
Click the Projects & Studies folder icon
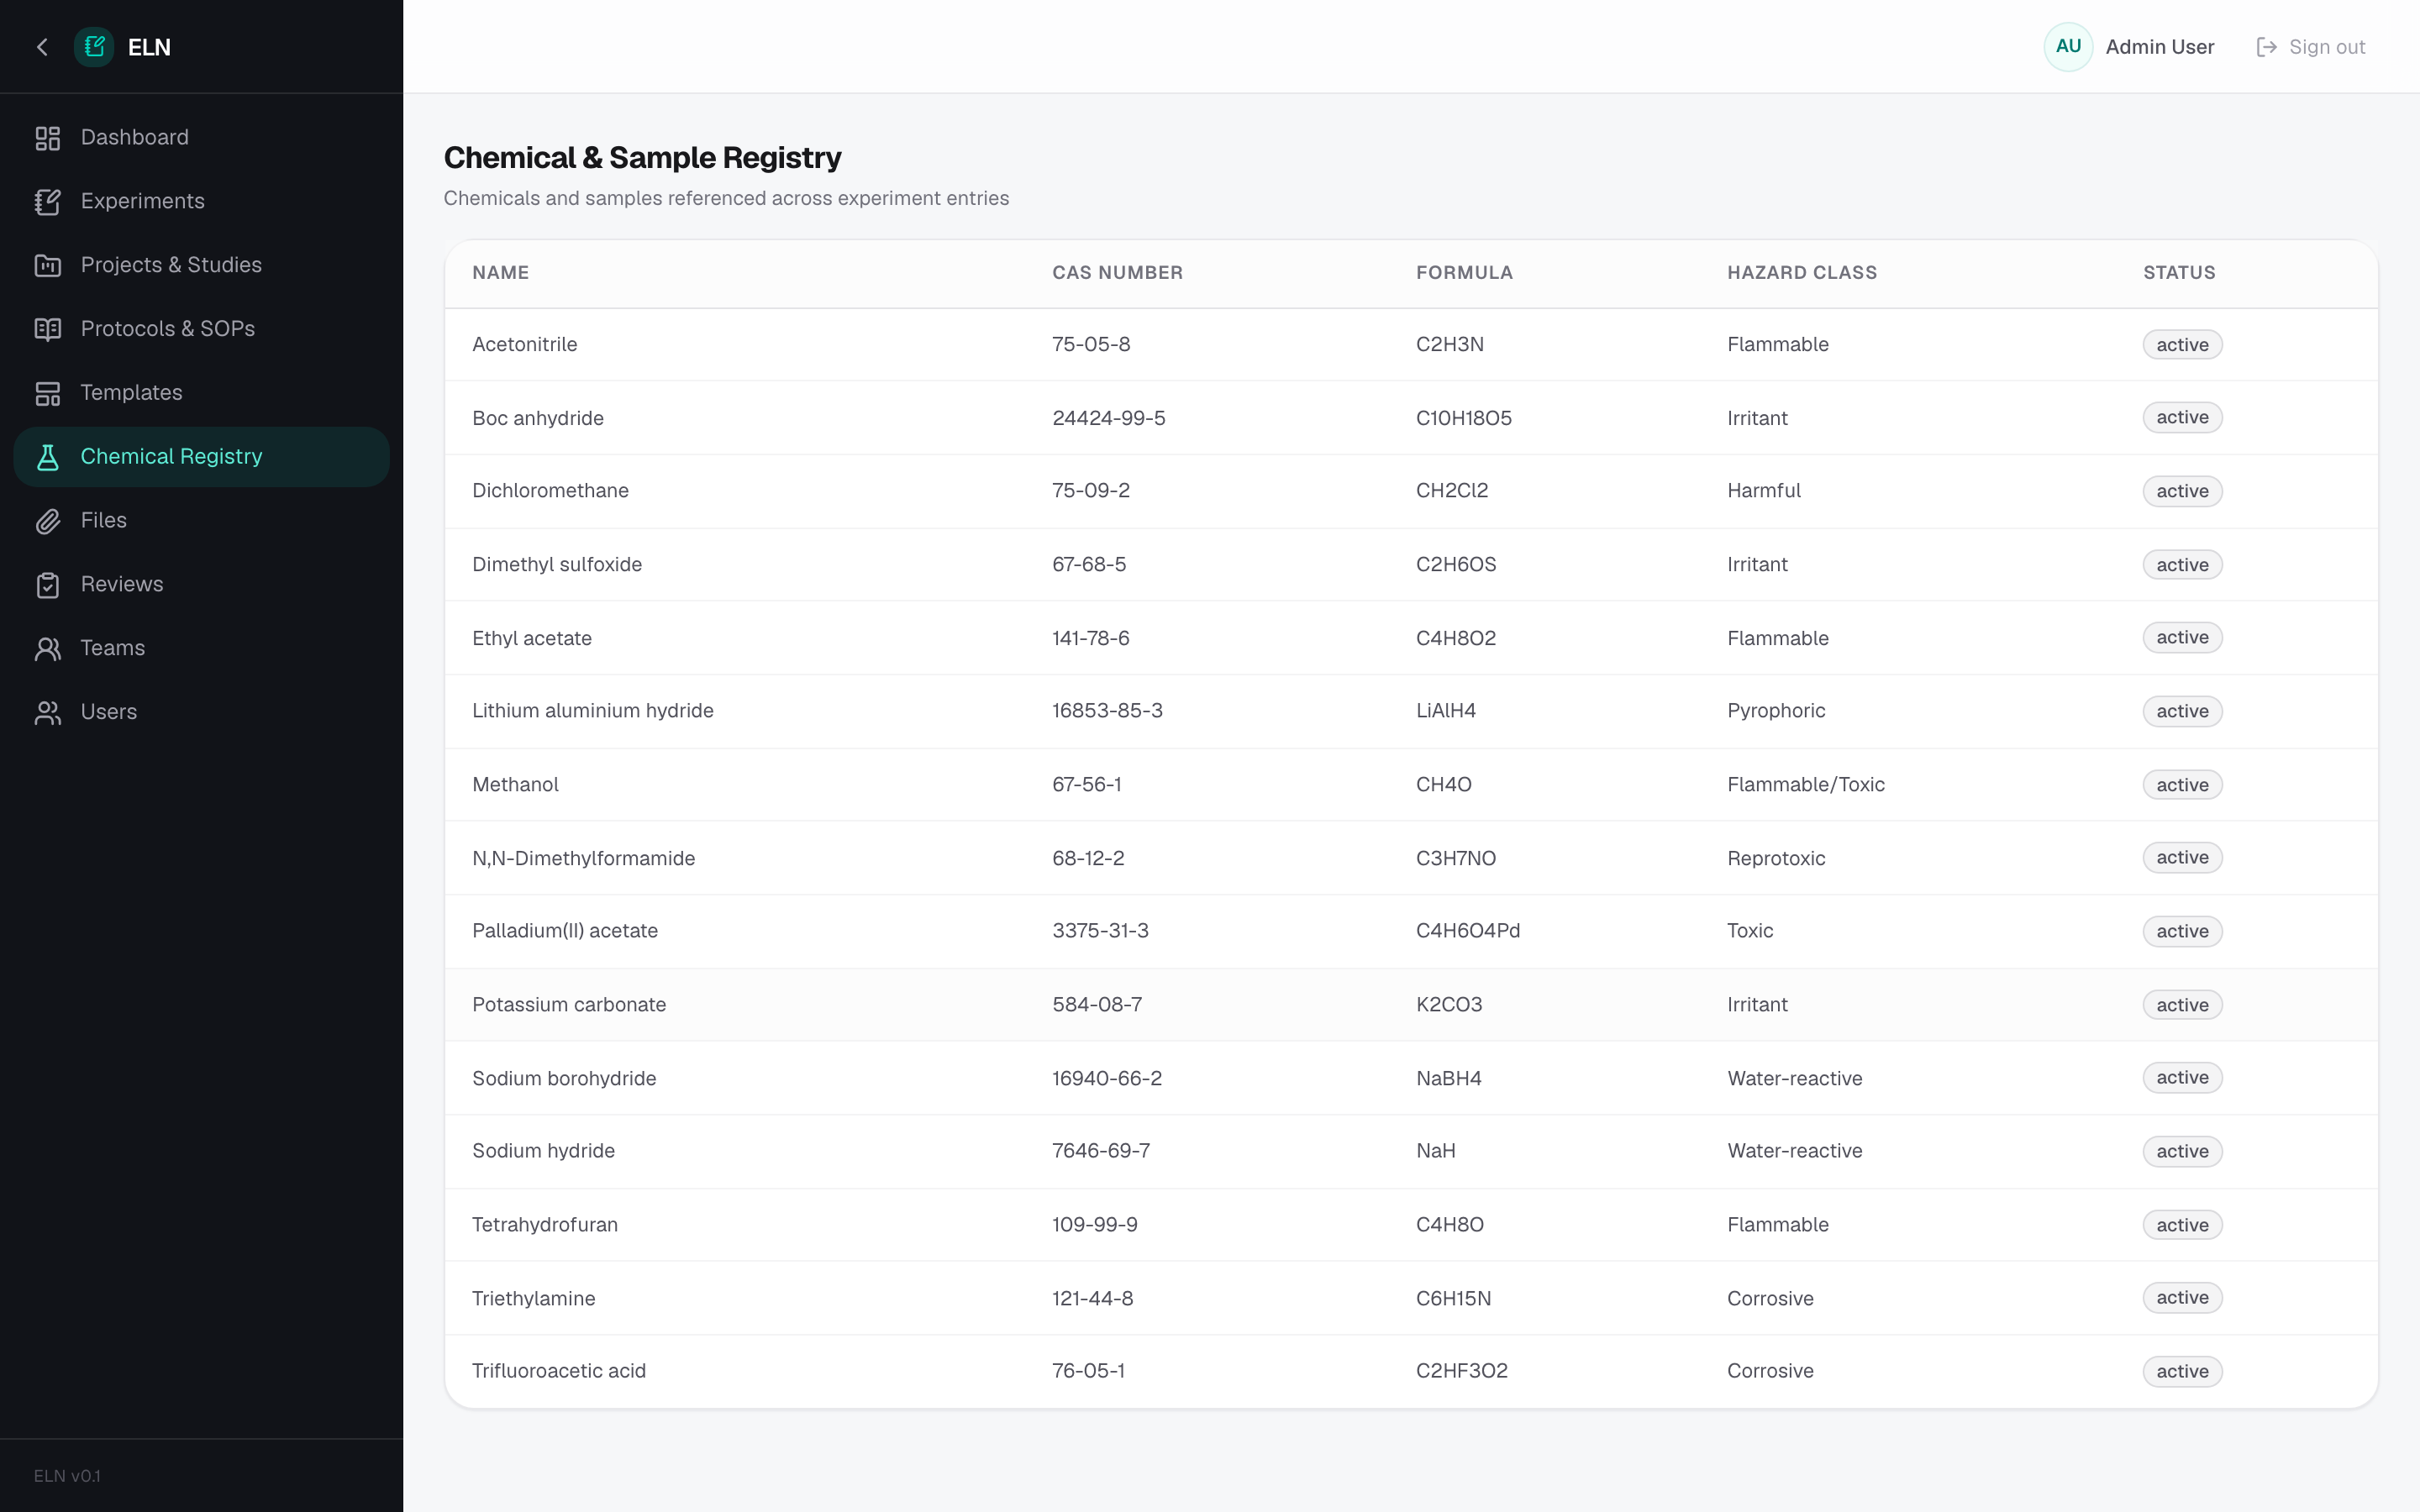coord(48,266)
